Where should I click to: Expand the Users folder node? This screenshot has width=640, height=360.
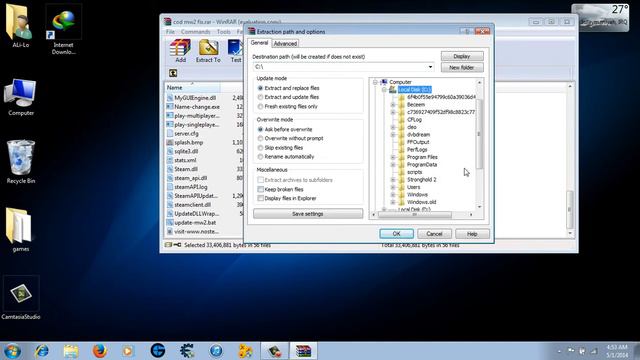(393, 187)
